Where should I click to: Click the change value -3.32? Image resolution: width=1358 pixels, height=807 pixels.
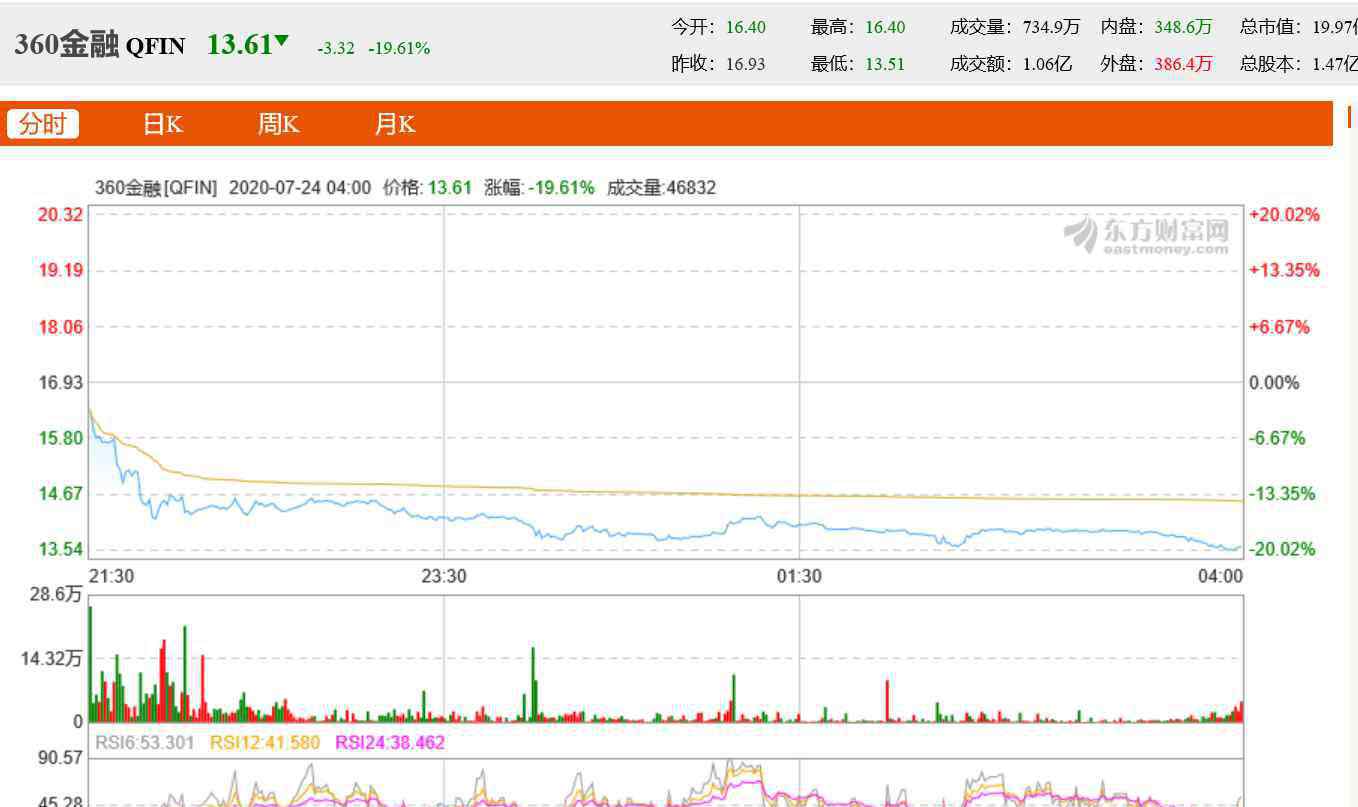point(336,48)
